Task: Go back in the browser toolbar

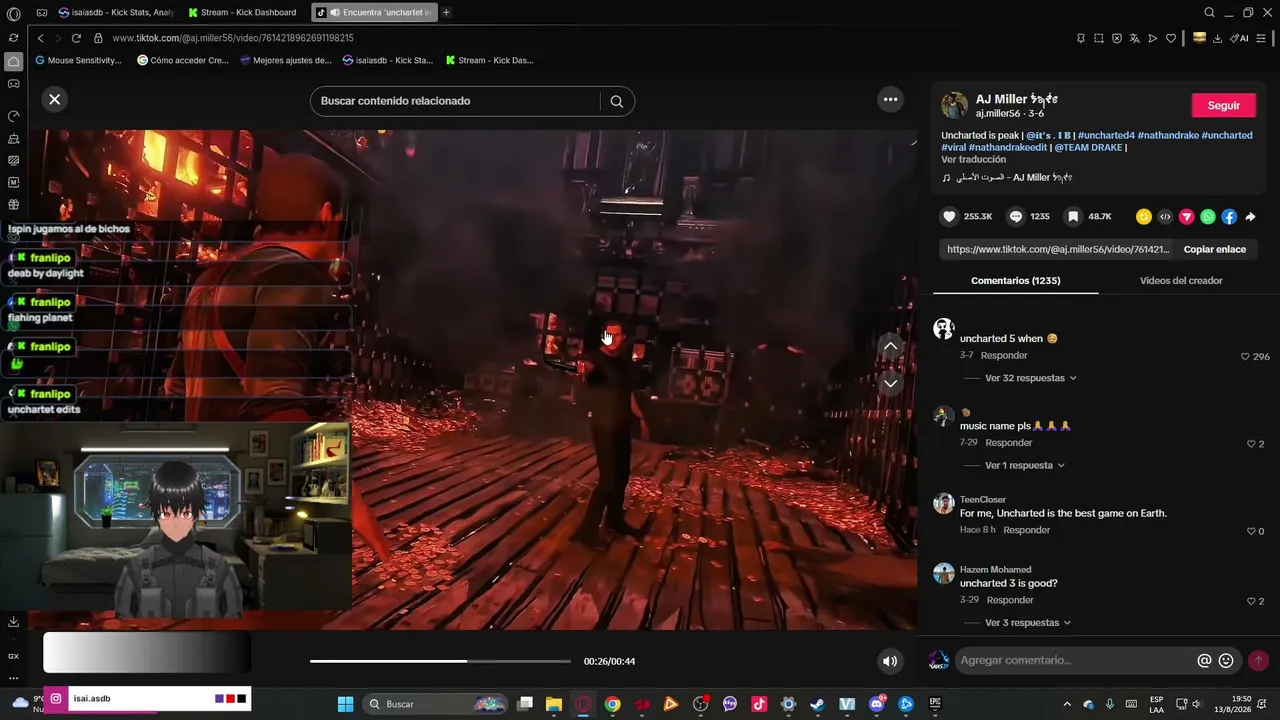Action: click(x=40, y=38)
